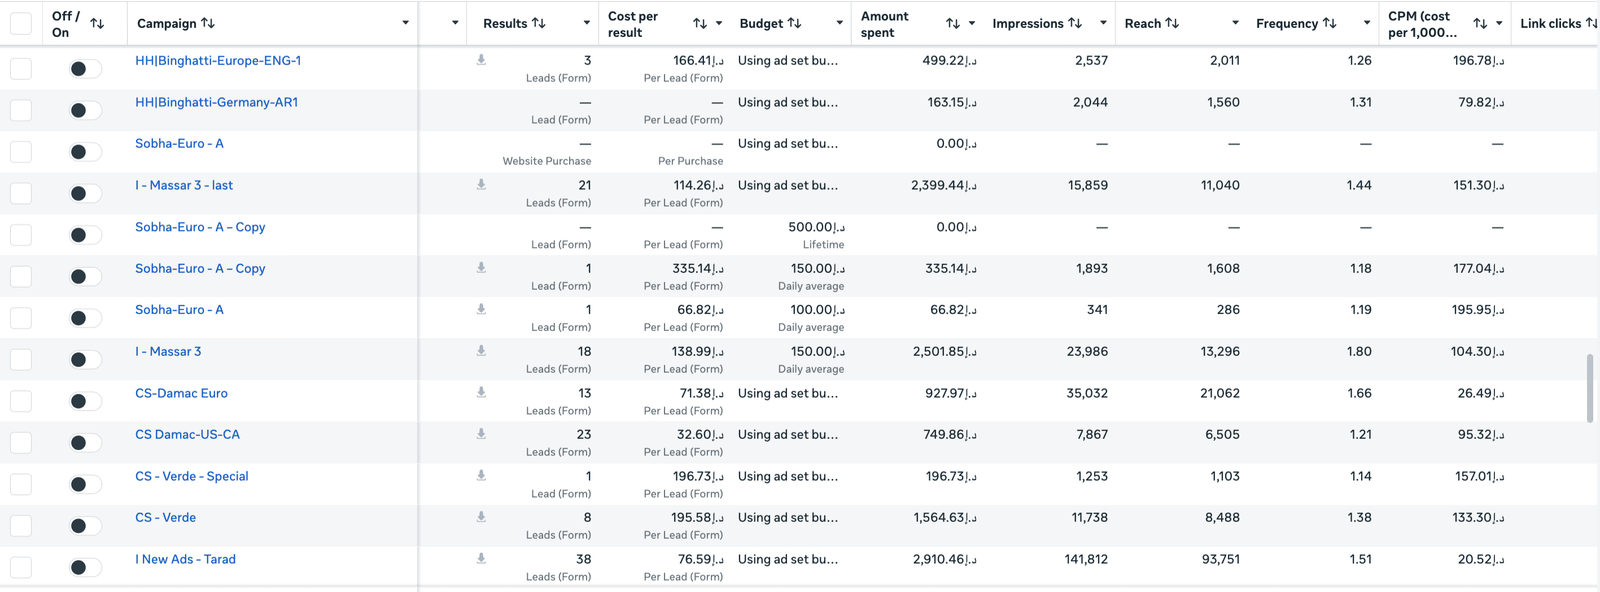Image resolution: width=1600 pixels, height=592 pixels.
Task: Sort by Link clicks arrows icon
Action: point(1592,23)
